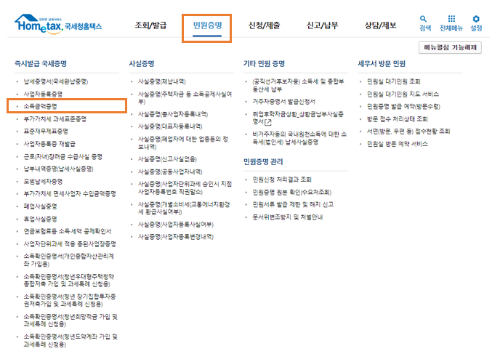Open 서면(방문, 우편 등) 접수현황 조회
The height and width of the screenshot is (363, 500).
tap(408, 131)
